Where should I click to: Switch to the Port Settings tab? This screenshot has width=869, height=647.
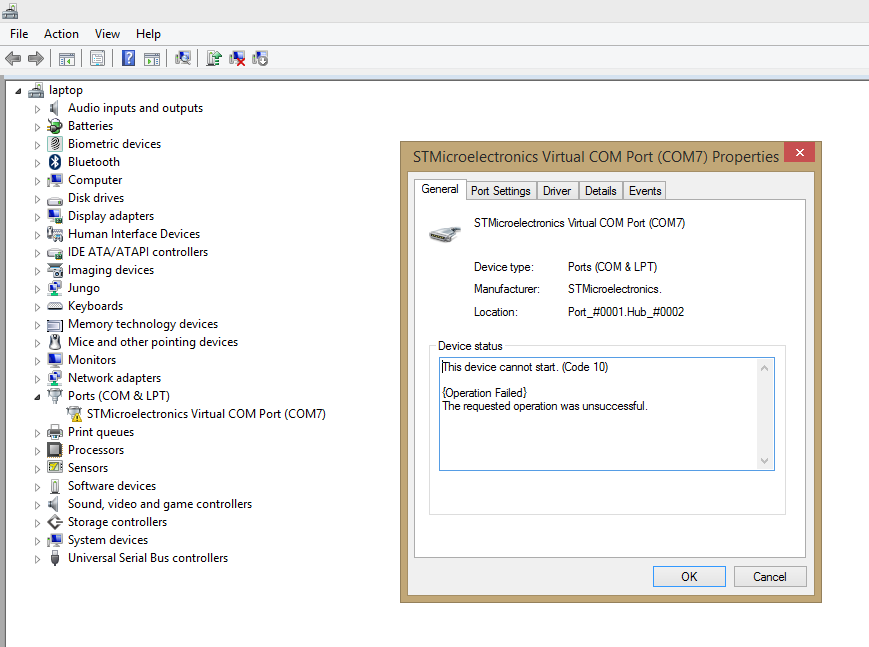click(500, 191)
